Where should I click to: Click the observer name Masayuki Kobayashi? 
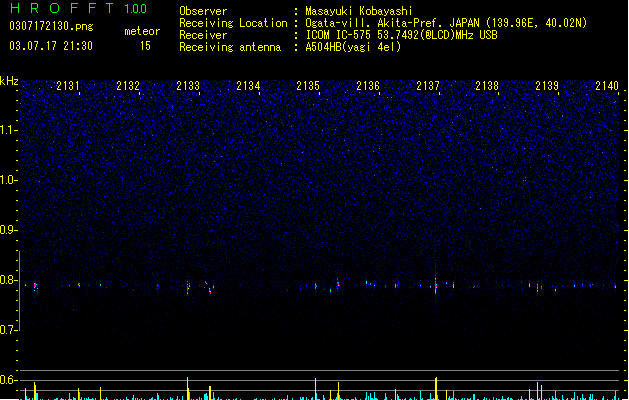coord(359,11)
